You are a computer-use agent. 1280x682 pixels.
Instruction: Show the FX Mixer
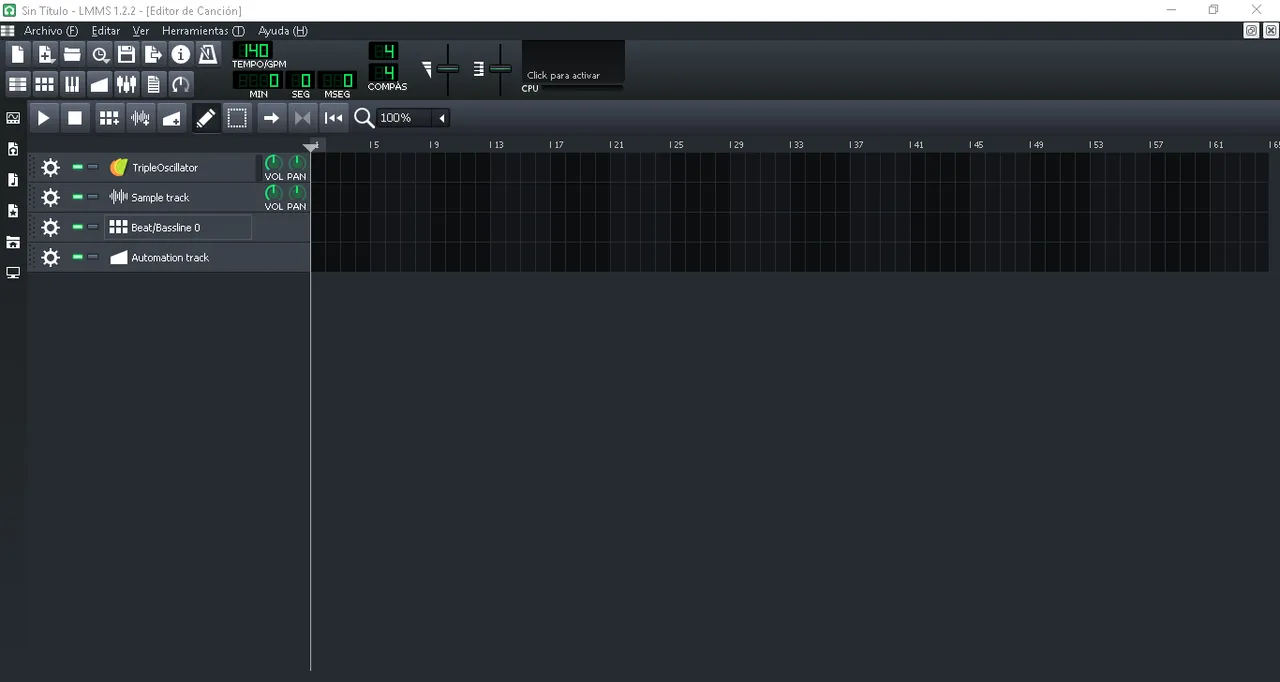click(x=126, y=84)
